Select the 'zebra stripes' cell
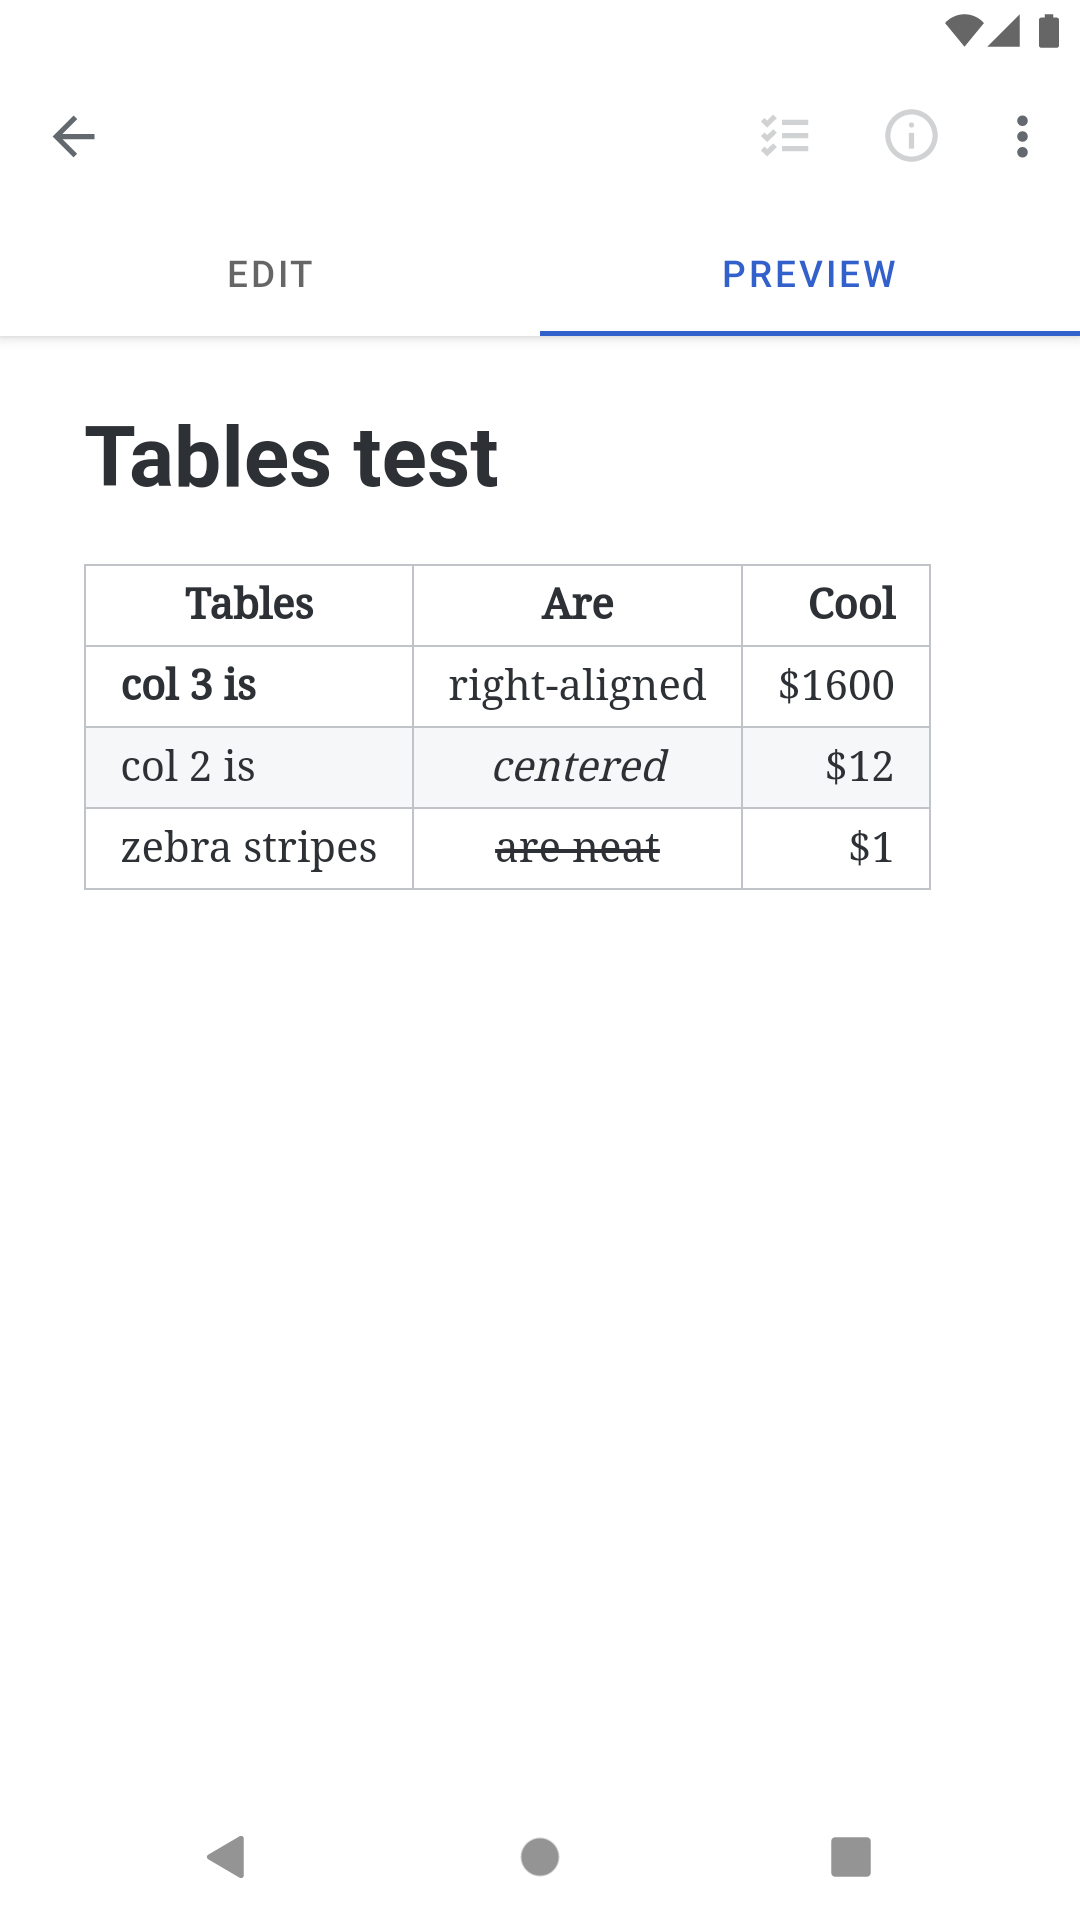 click(250, 847)
